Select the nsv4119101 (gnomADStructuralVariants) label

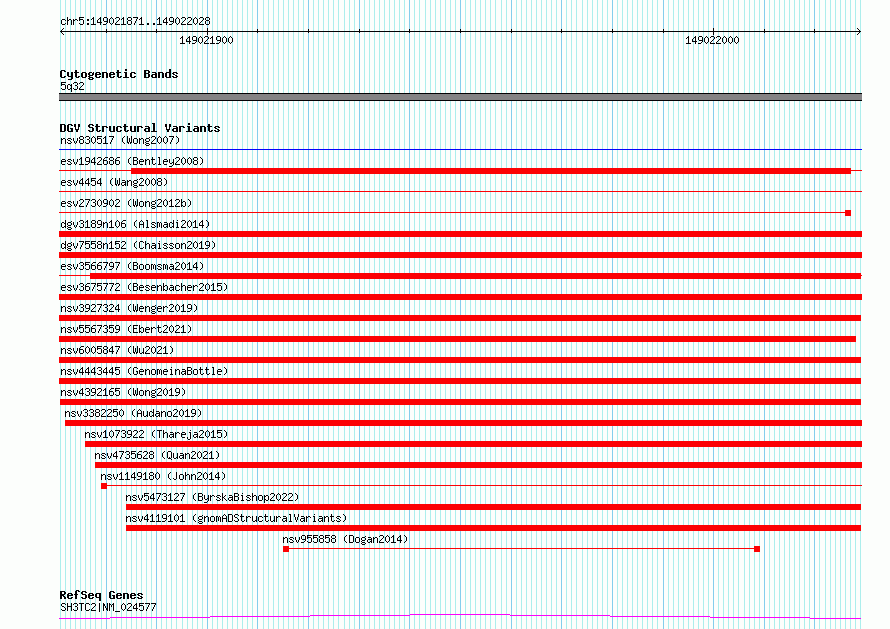pos(236,518)
